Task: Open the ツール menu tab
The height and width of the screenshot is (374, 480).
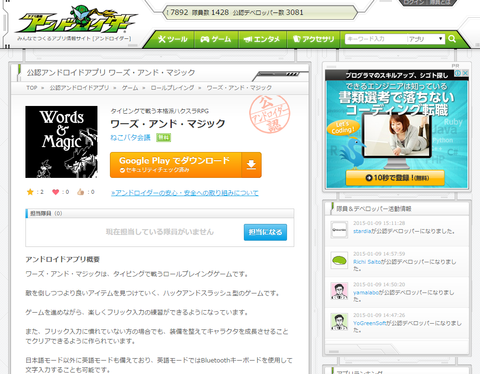Action: coord(173,39)
